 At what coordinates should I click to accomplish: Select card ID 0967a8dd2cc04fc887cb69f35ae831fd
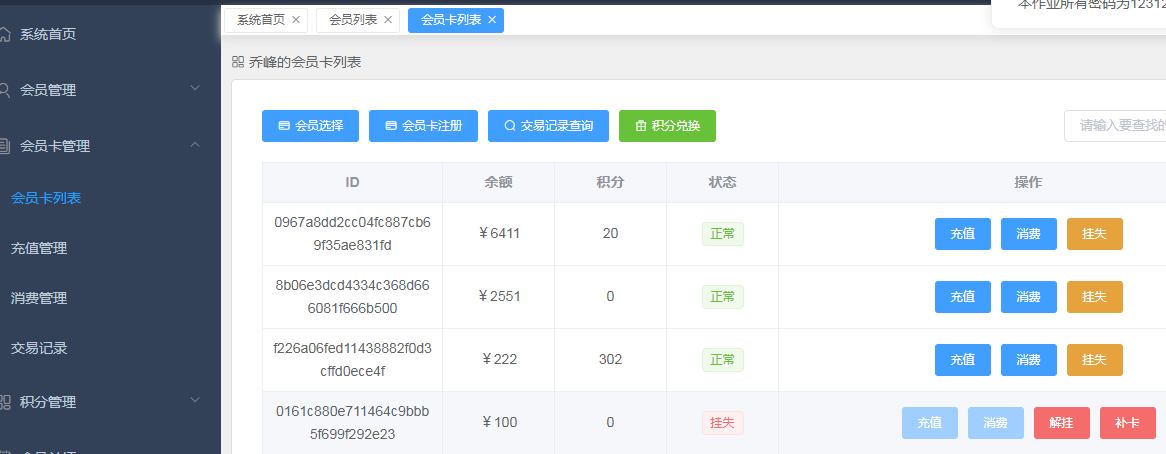(x=352, y=234)
